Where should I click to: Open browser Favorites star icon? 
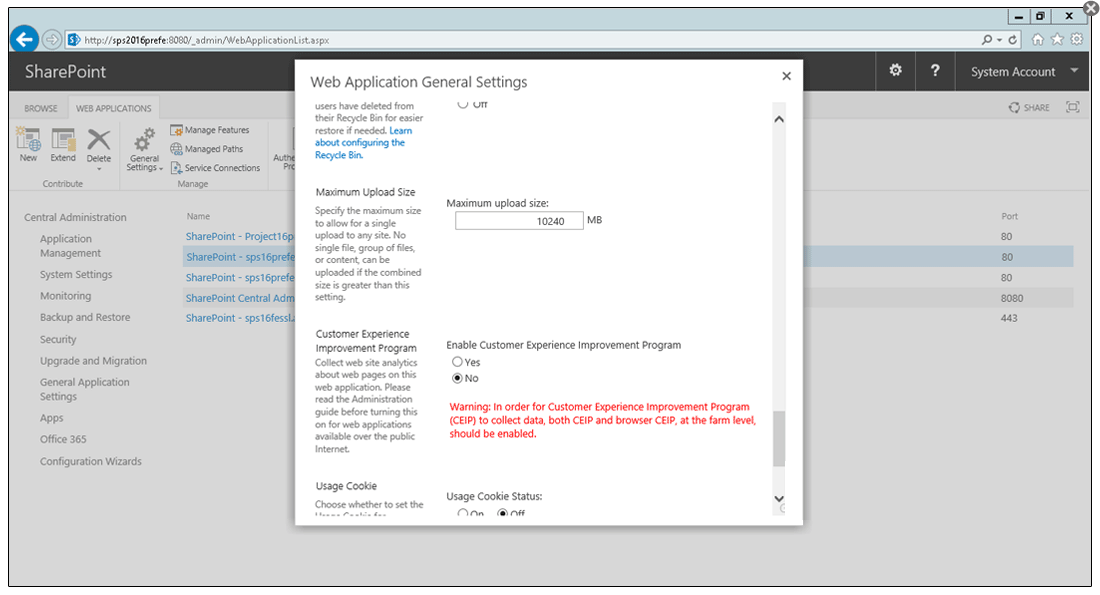pyautogui.click(x=1057, y=39)
